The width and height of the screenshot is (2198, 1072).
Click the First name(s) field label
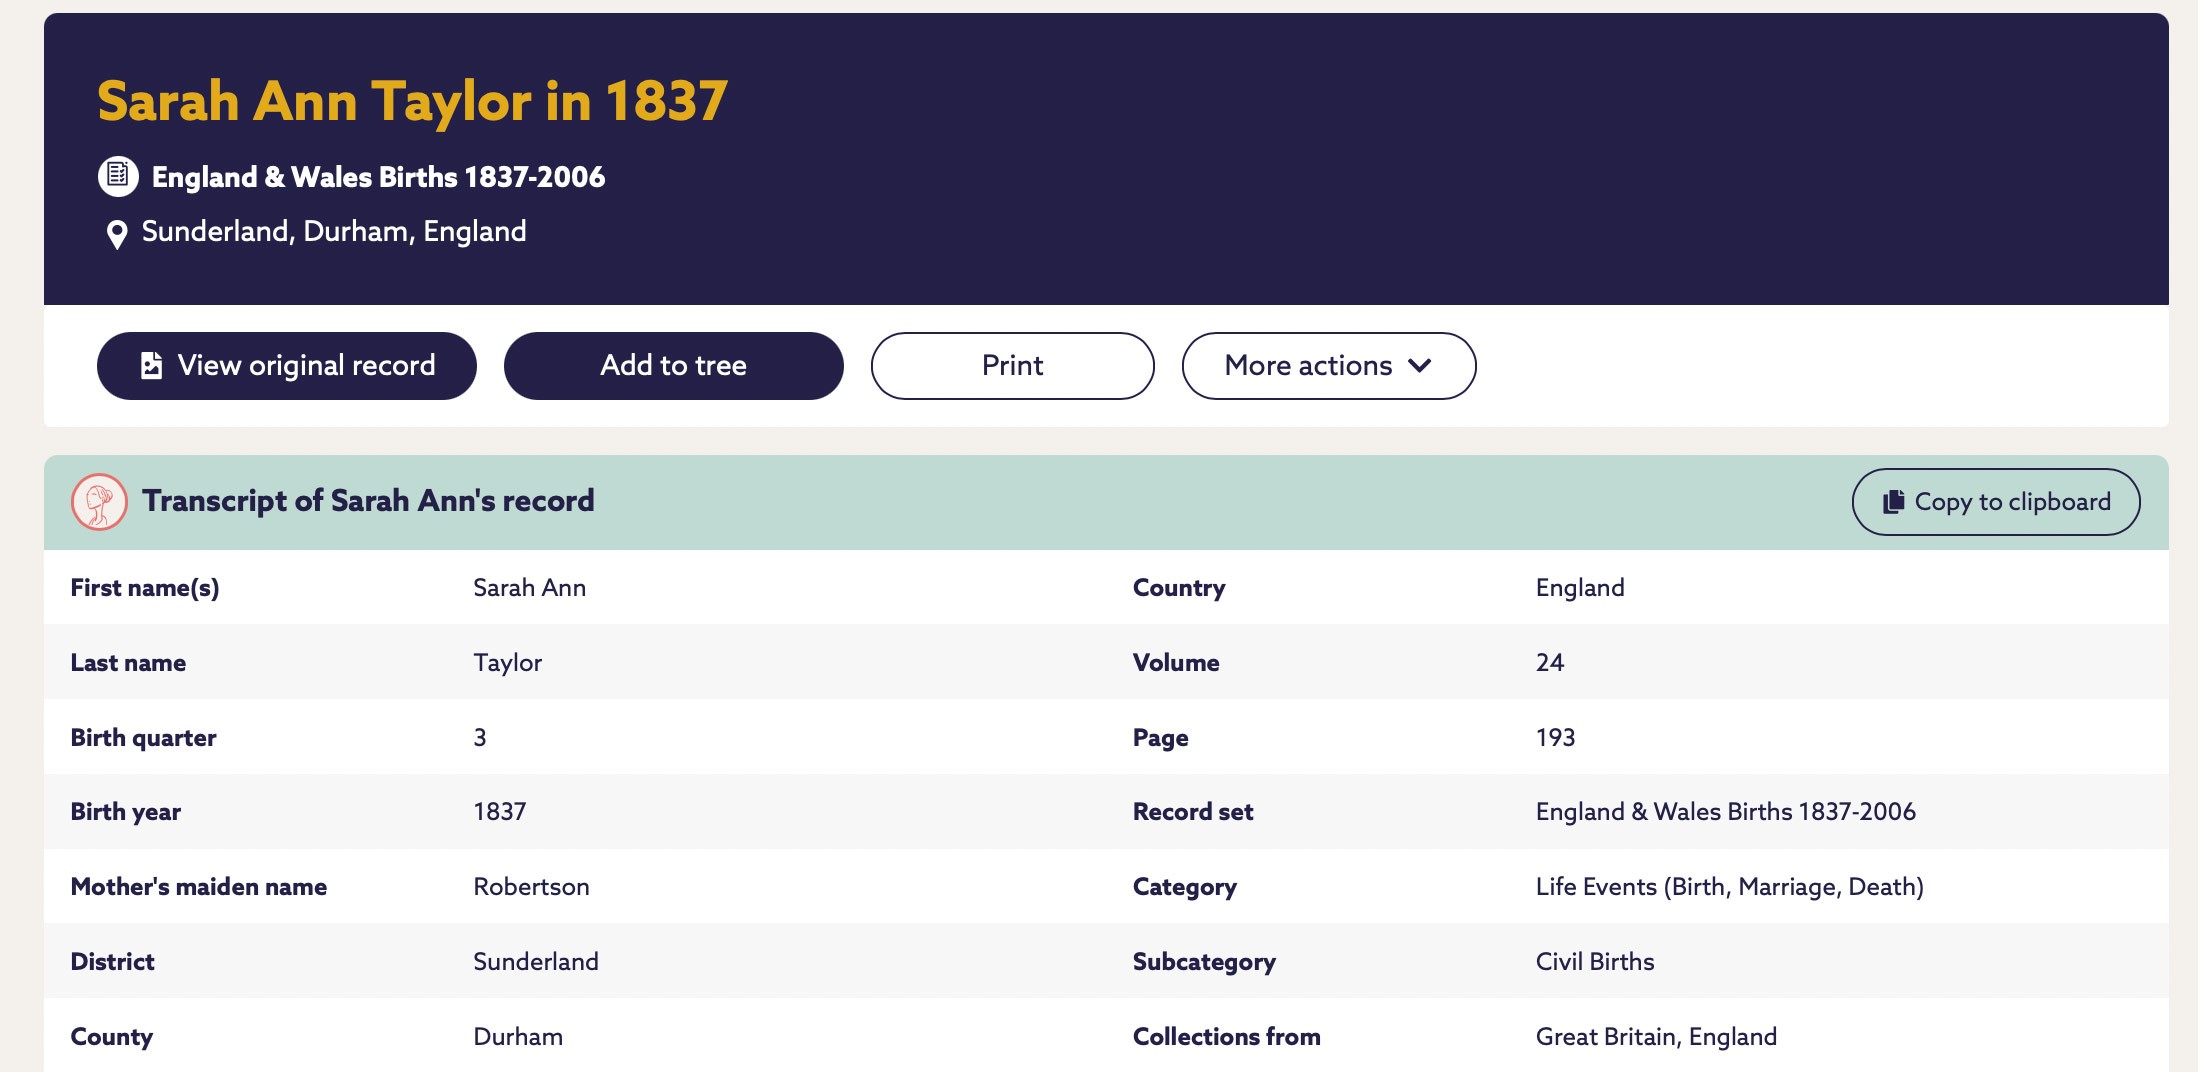coord(145,587)
